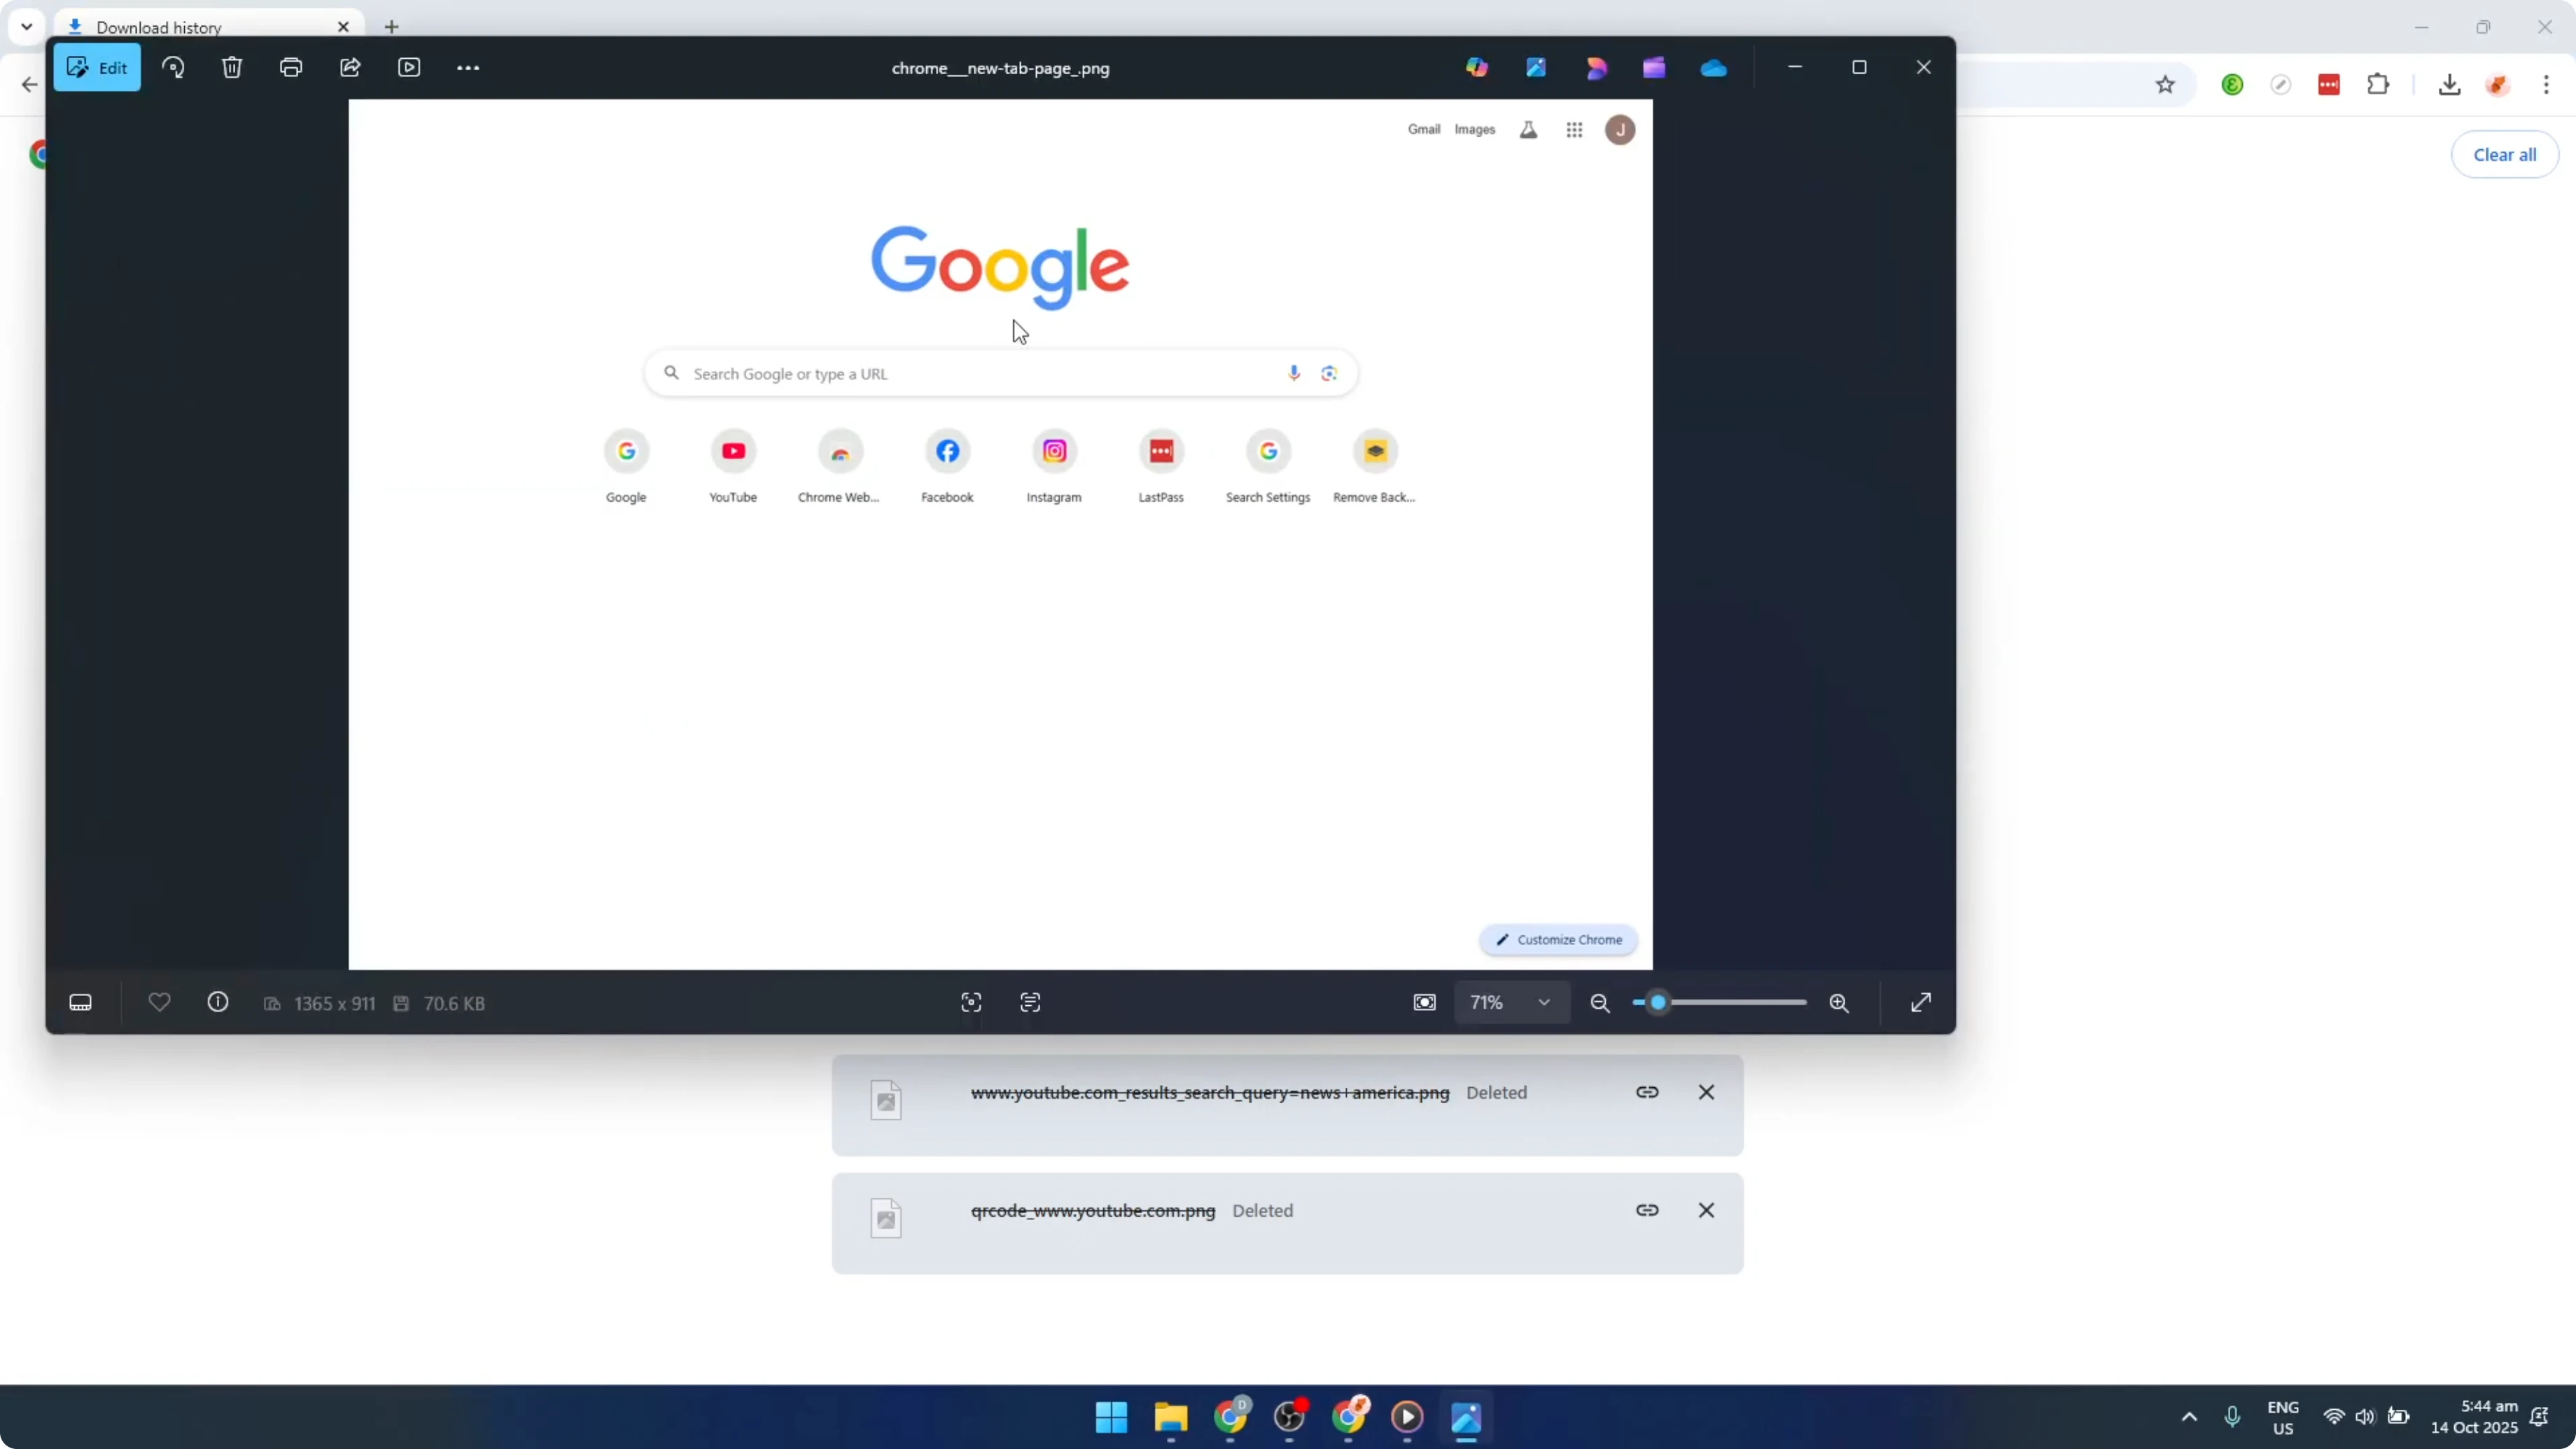Copy link for the qrcode_www.youtube.com.png entry
The image size is (2576, 1449).
tap(1647, 1210)
